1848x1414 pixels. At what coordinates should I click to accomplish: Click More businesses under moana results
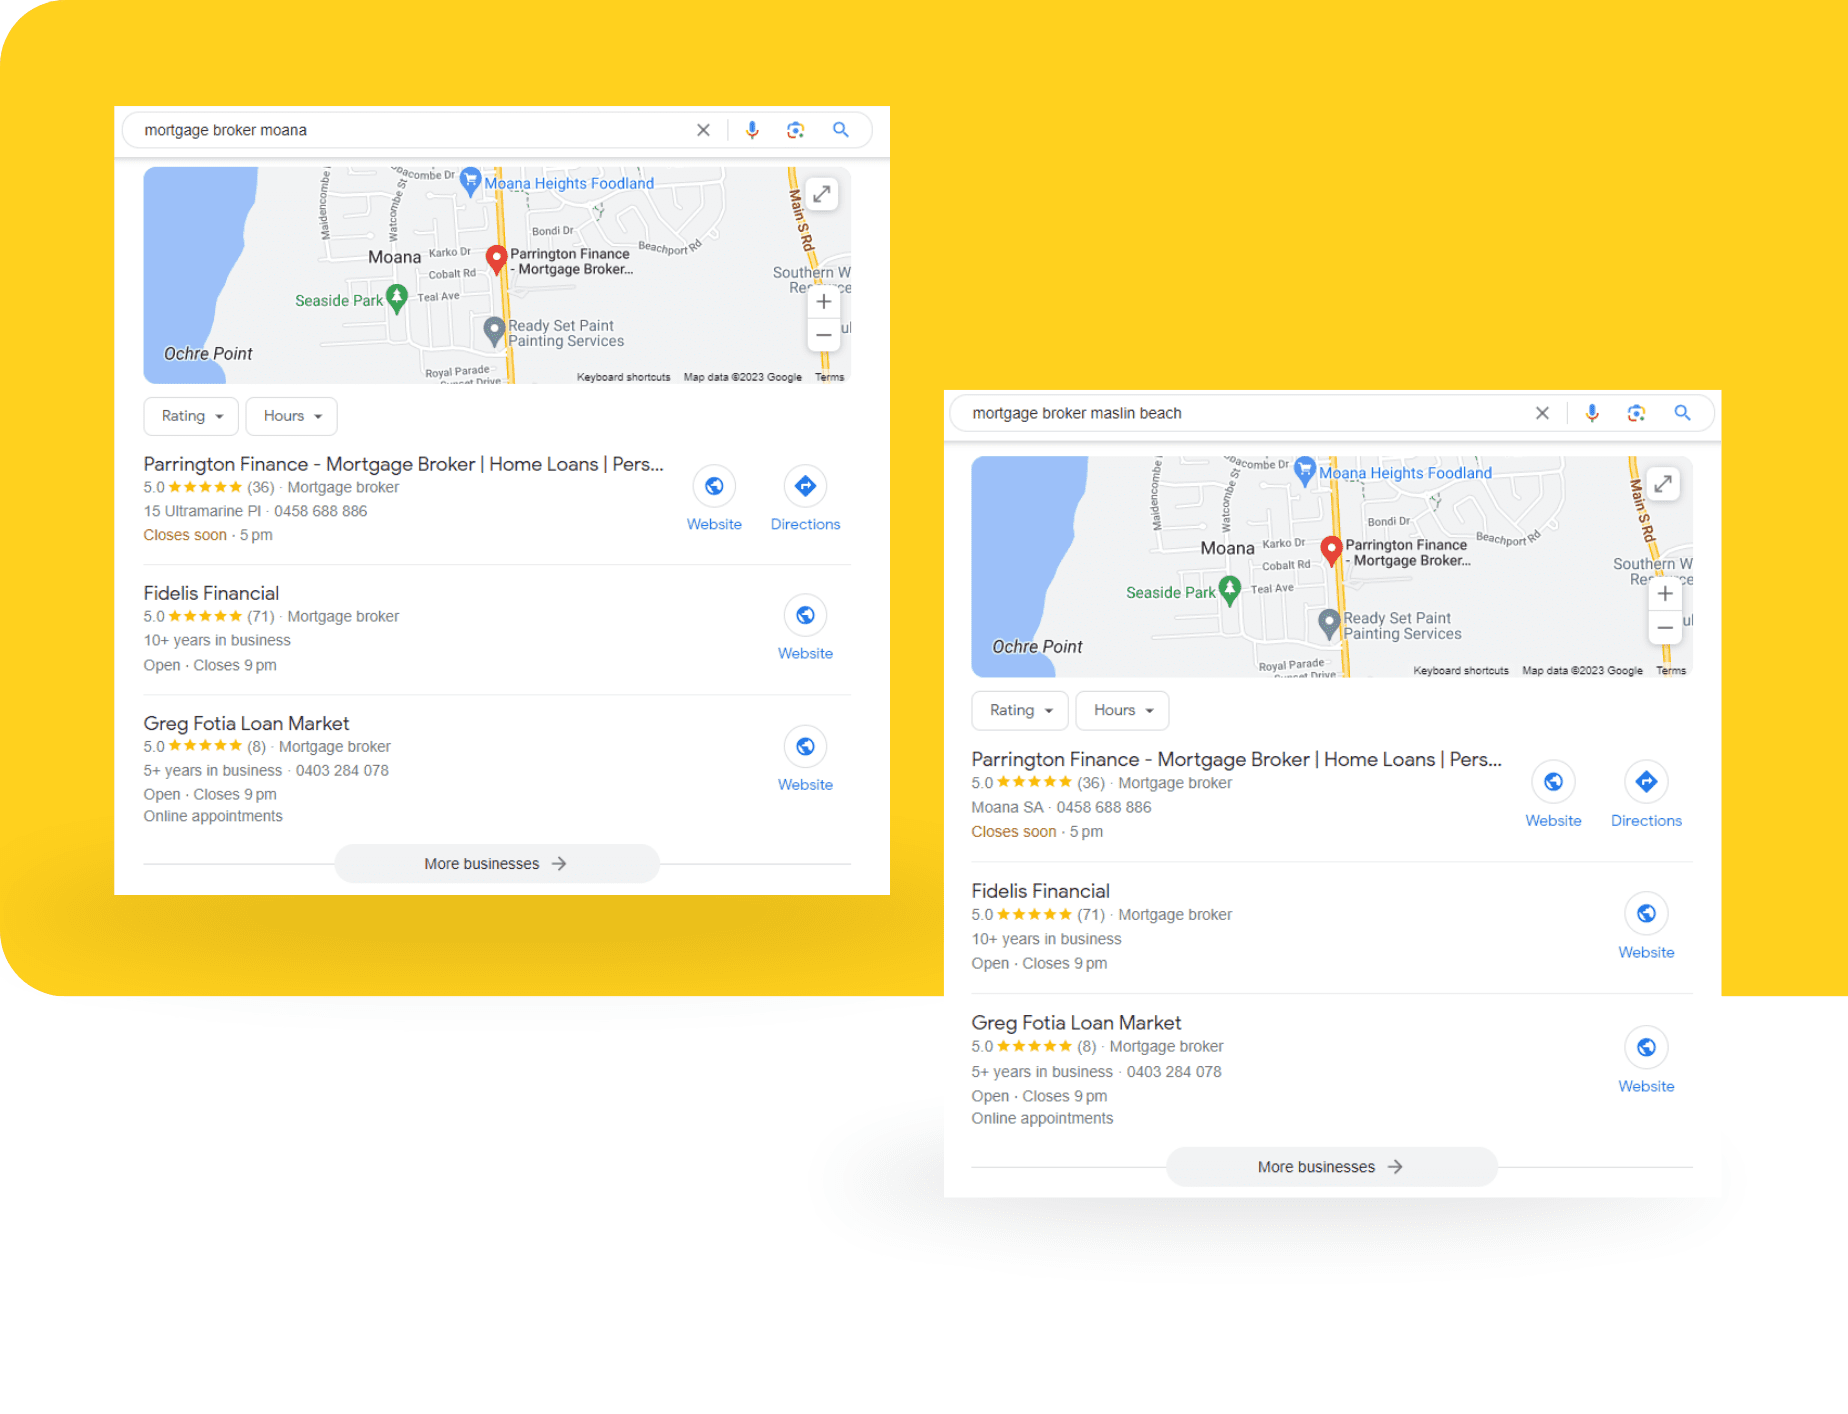pos(496,863)
